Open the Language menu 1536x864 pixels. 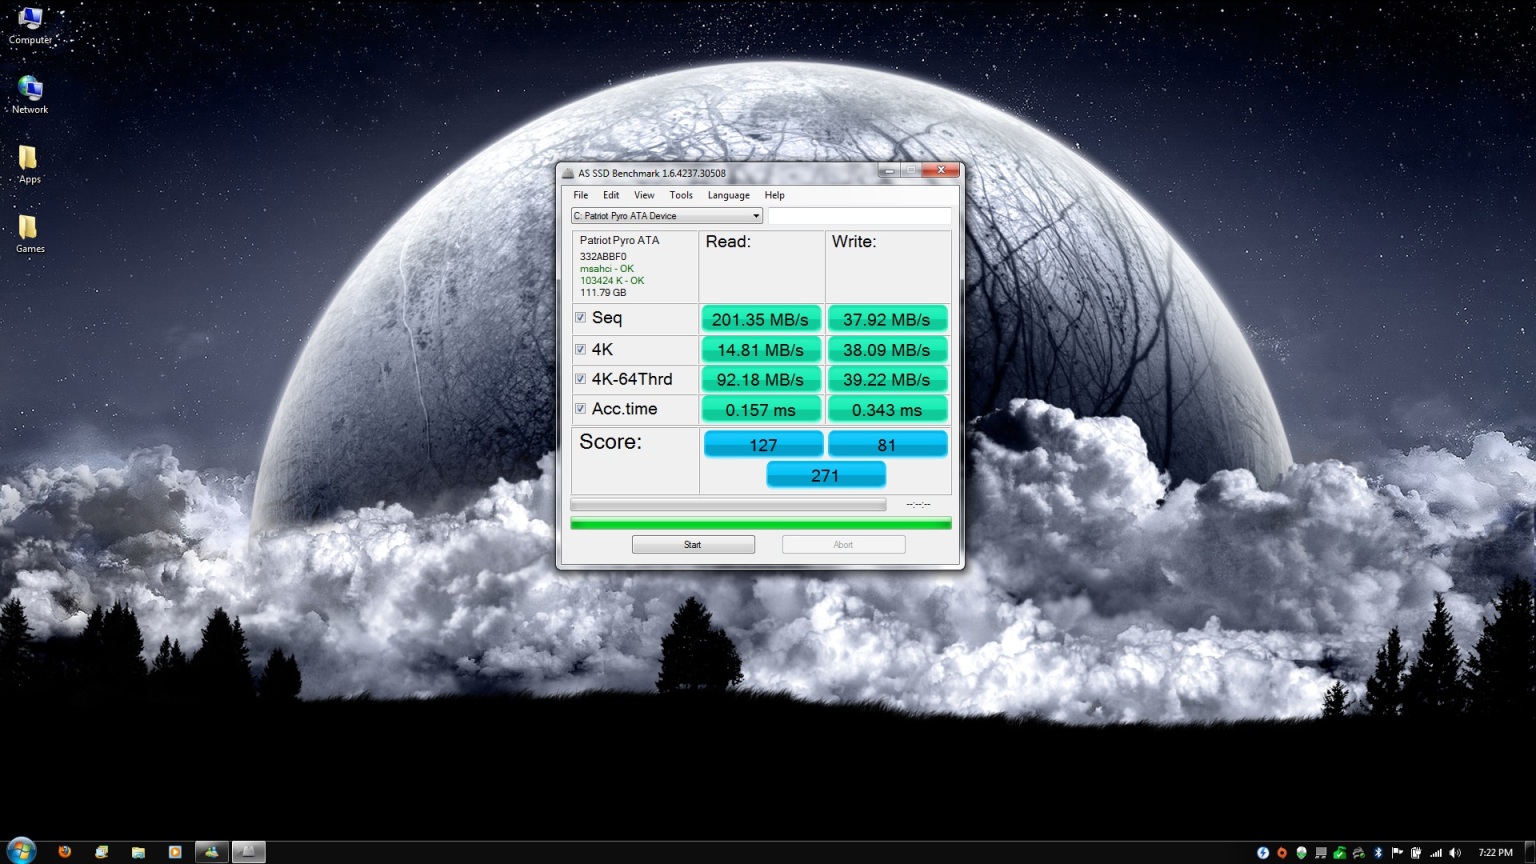click(728, 195)
